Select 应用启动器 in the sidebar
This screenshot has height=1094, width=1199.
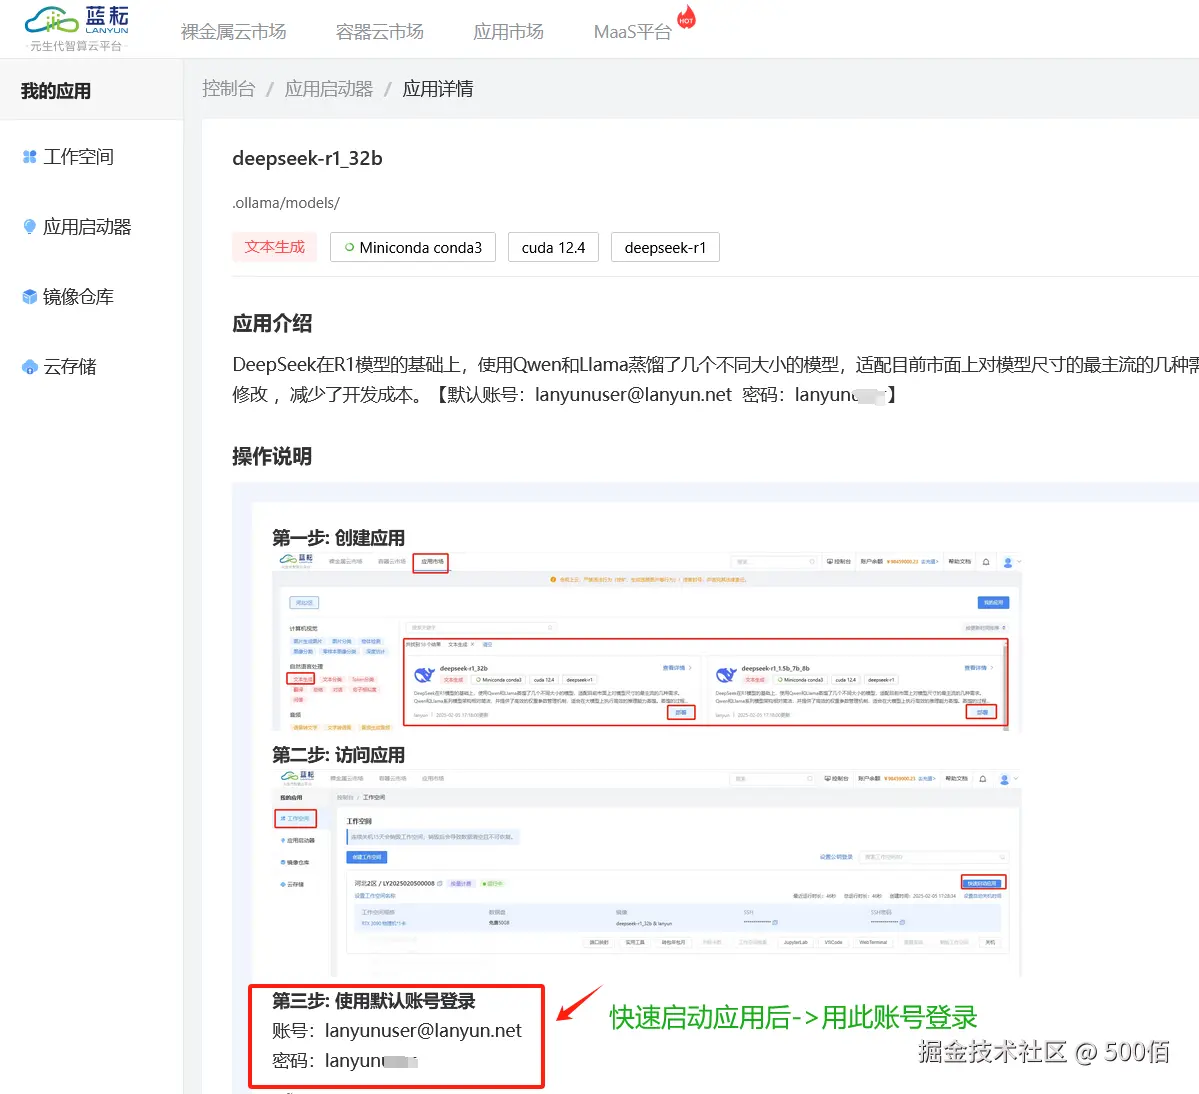coord(87,227)
